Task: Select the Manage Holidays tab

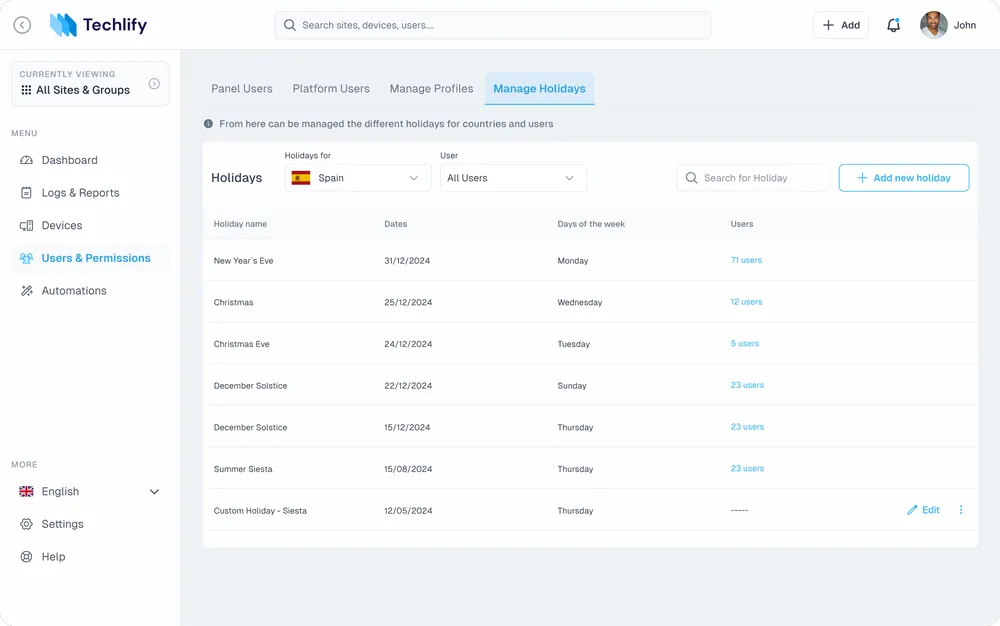Action: (540, 89)
